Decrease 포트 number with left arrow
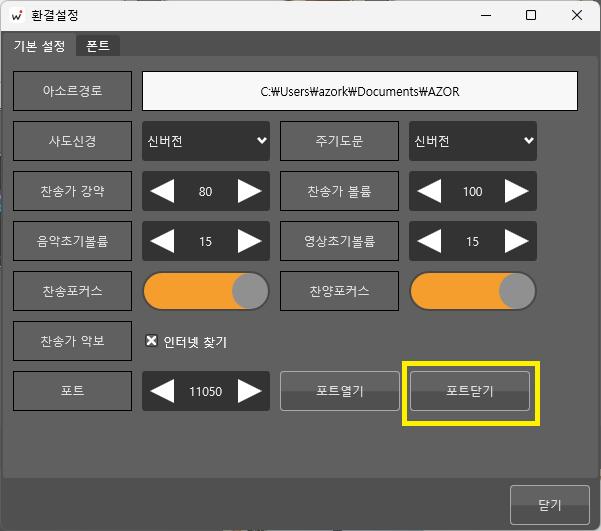 162,391
